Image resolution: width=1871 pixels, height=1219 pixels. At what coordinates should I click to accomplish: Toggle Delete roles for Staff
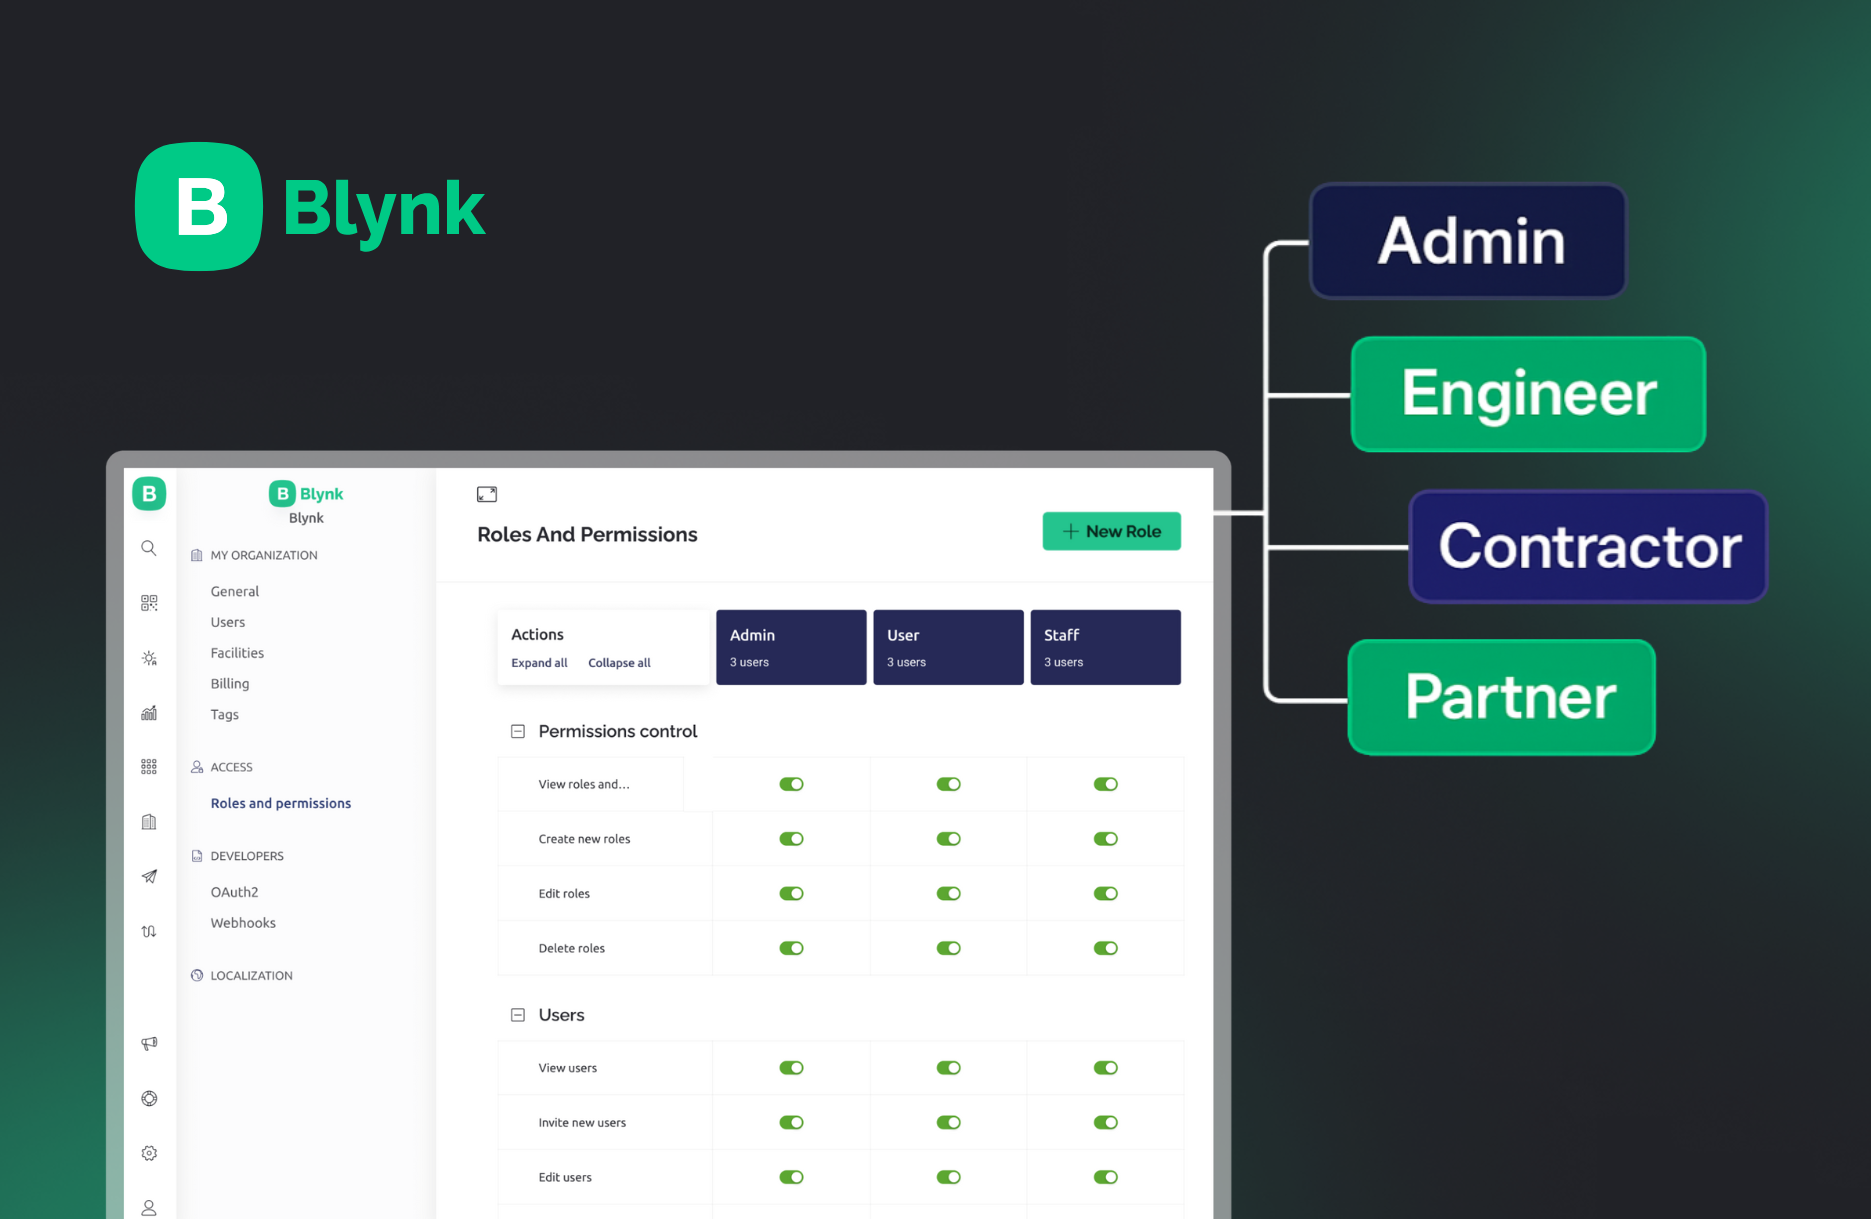click(1105, 948)
